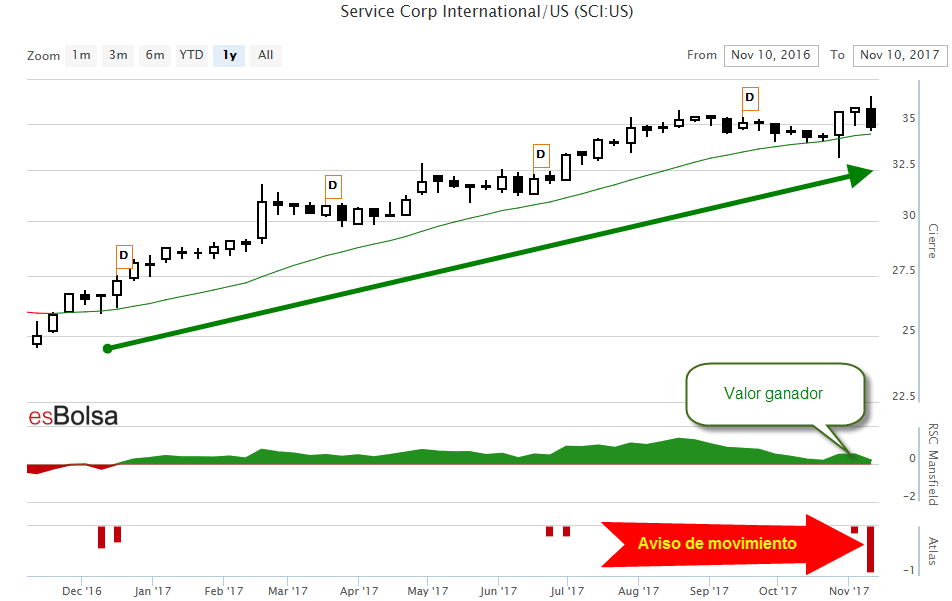Click the Jun '17 axis label
The width and height of the screenshot is (952, 601).
pyautogui.click(x=498, y=591)
